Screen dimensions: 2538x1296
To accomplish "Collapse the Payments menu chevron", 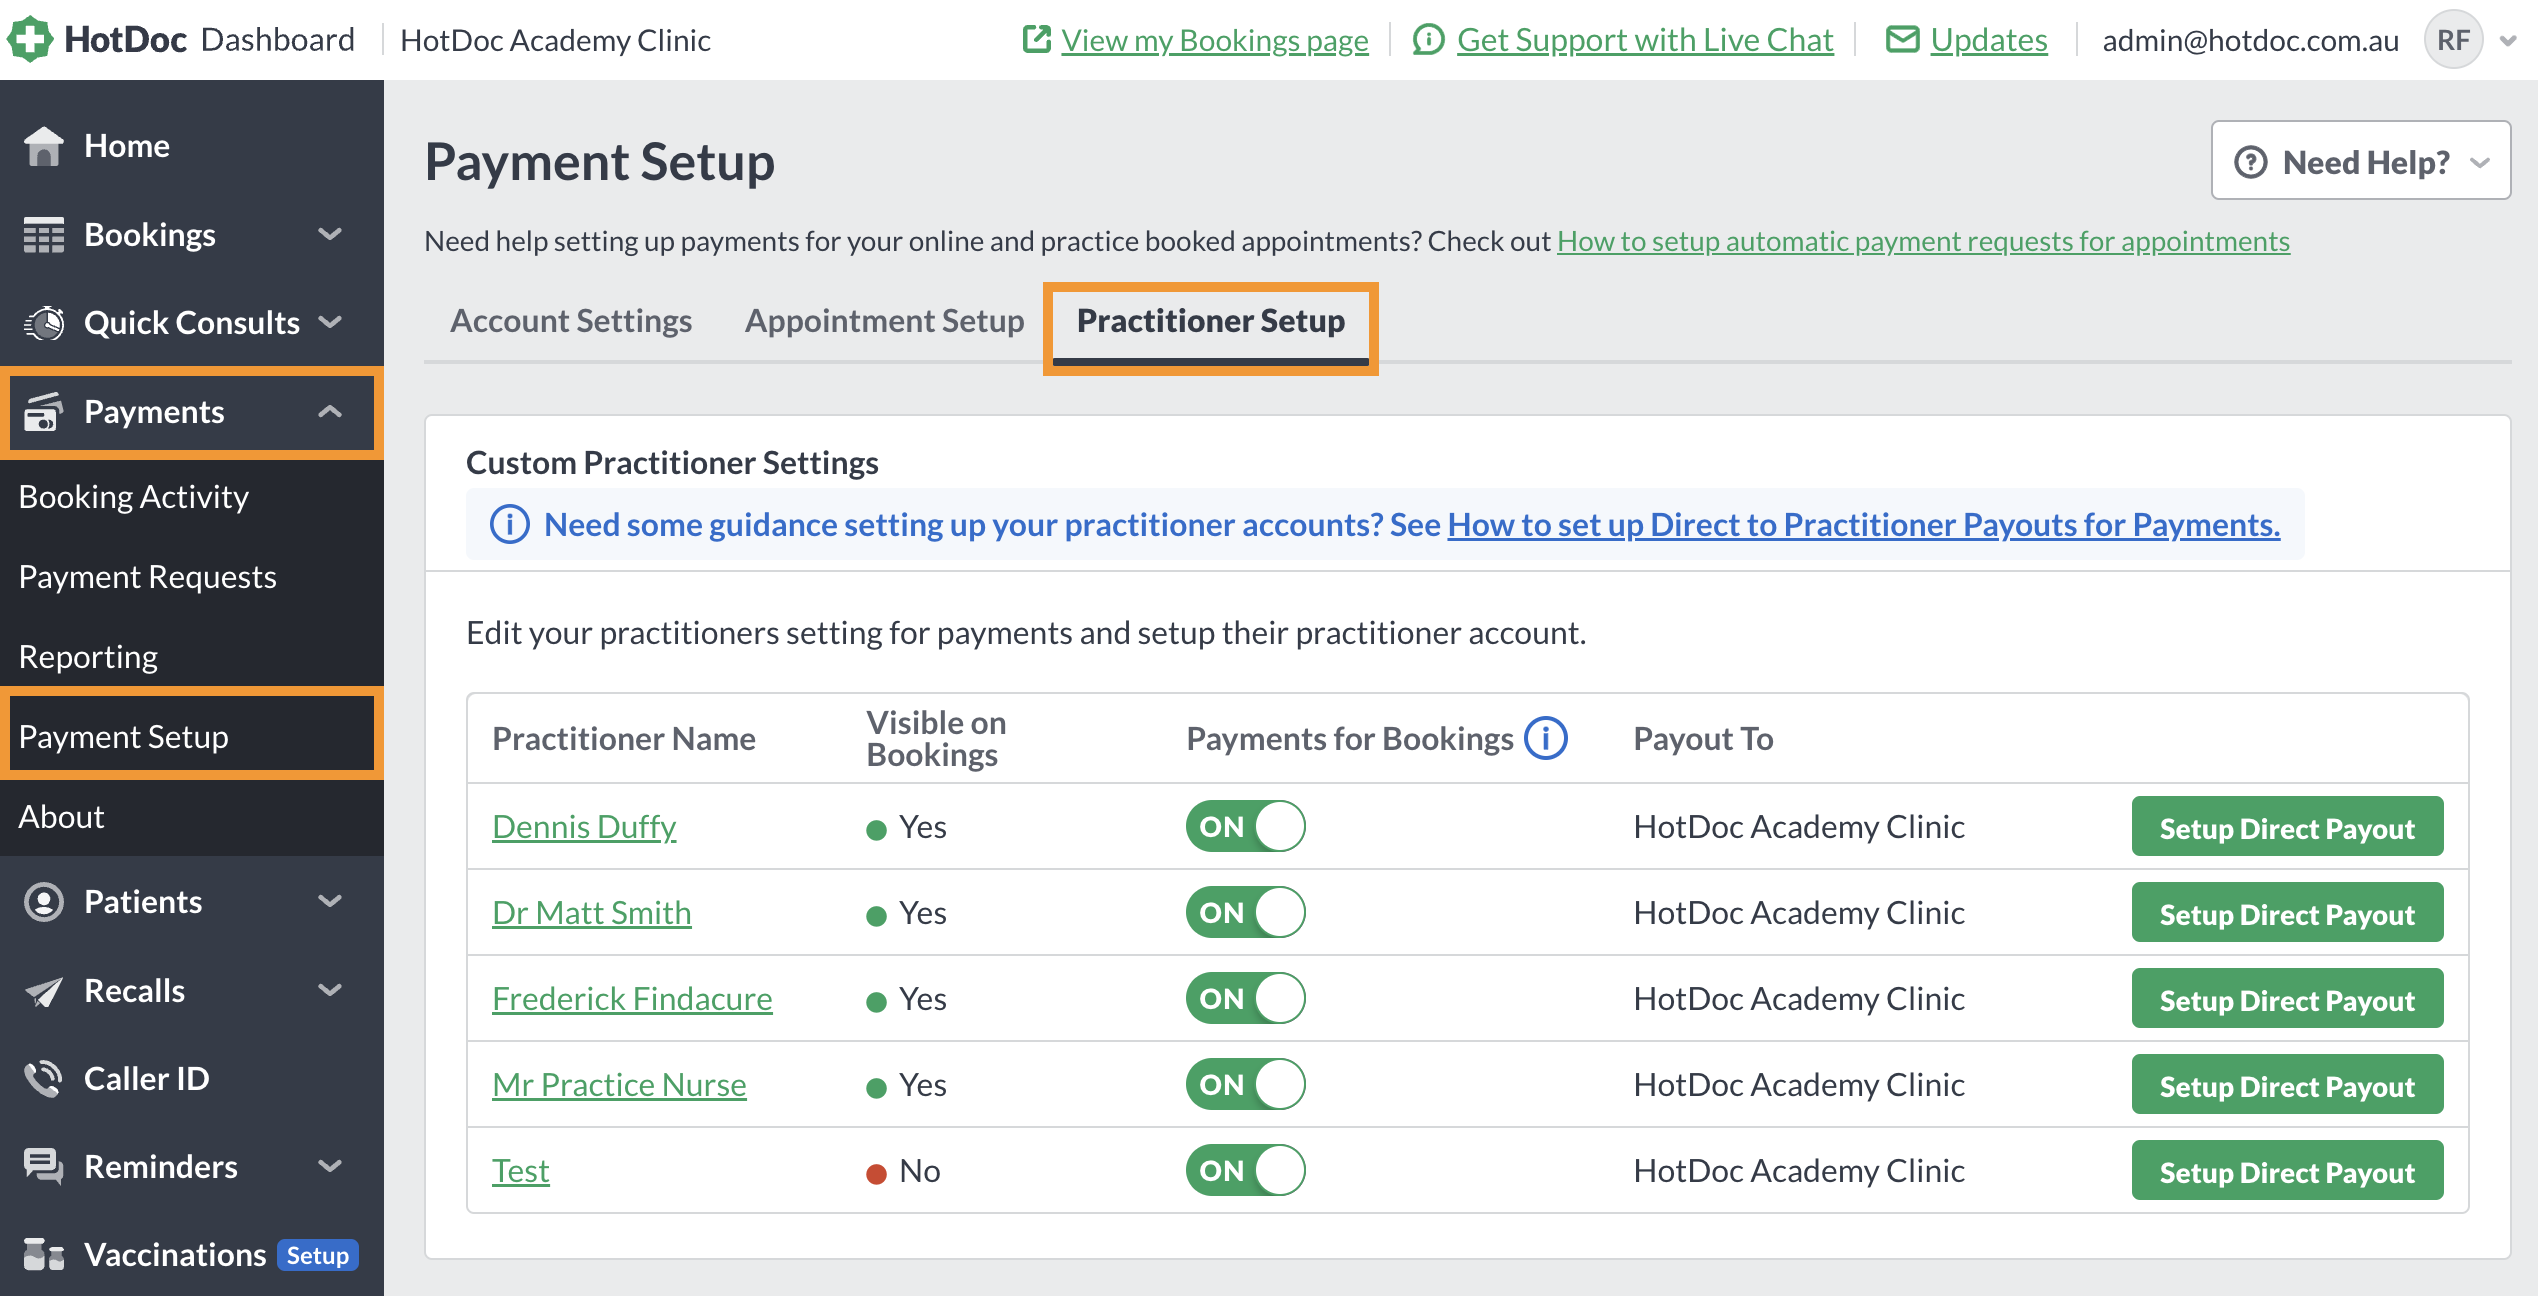I will click(330, 412).
